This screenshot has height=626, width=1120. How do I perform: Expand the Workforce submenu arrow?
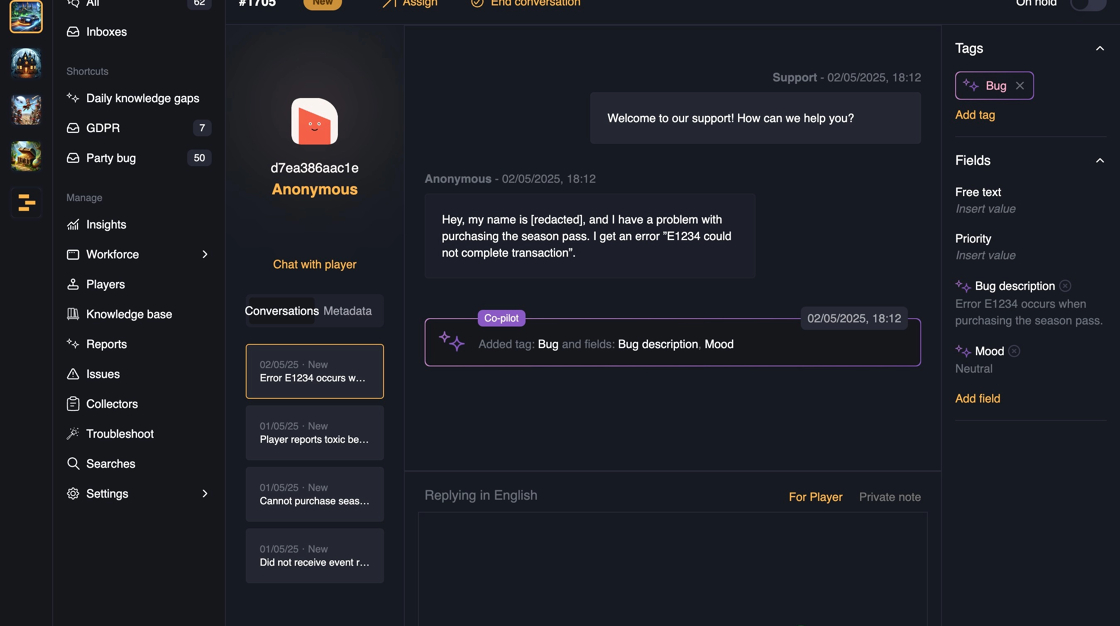(x=205, y=254)
